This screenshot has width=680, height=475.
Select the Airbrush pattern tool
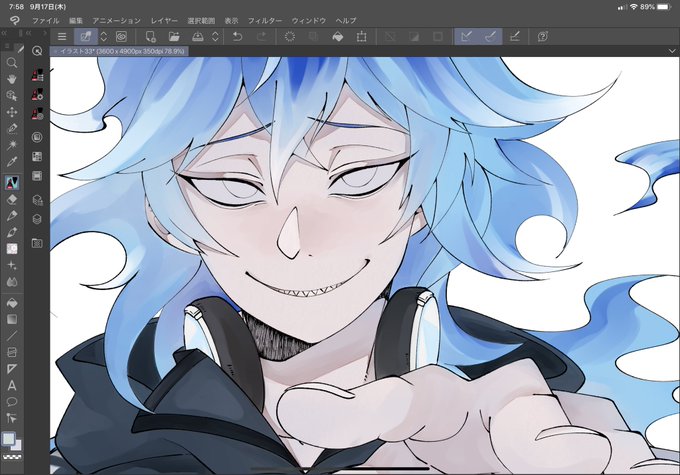(x=12, y=249)
